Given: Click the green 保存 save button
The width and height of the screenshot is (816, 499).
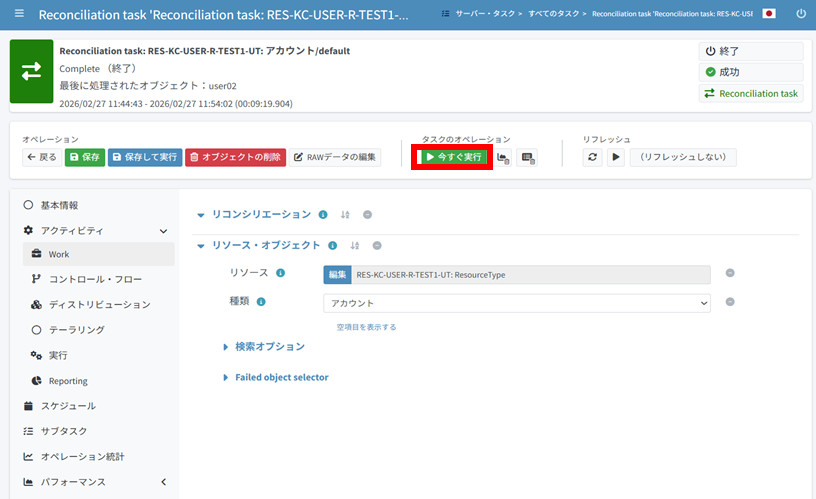Looking at the screenshot, I should click(x=85, y=157).
